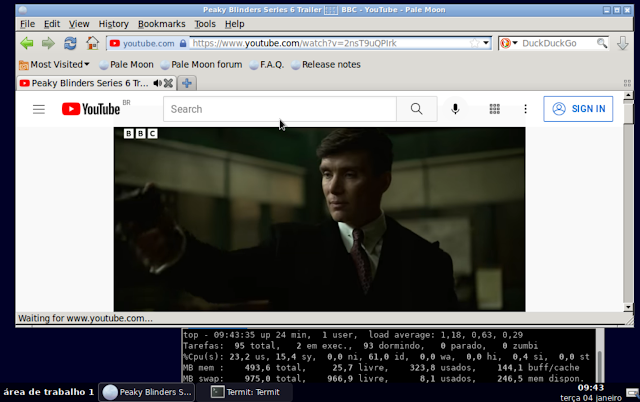
Task: Open the Edit menu
Action: 52,24
